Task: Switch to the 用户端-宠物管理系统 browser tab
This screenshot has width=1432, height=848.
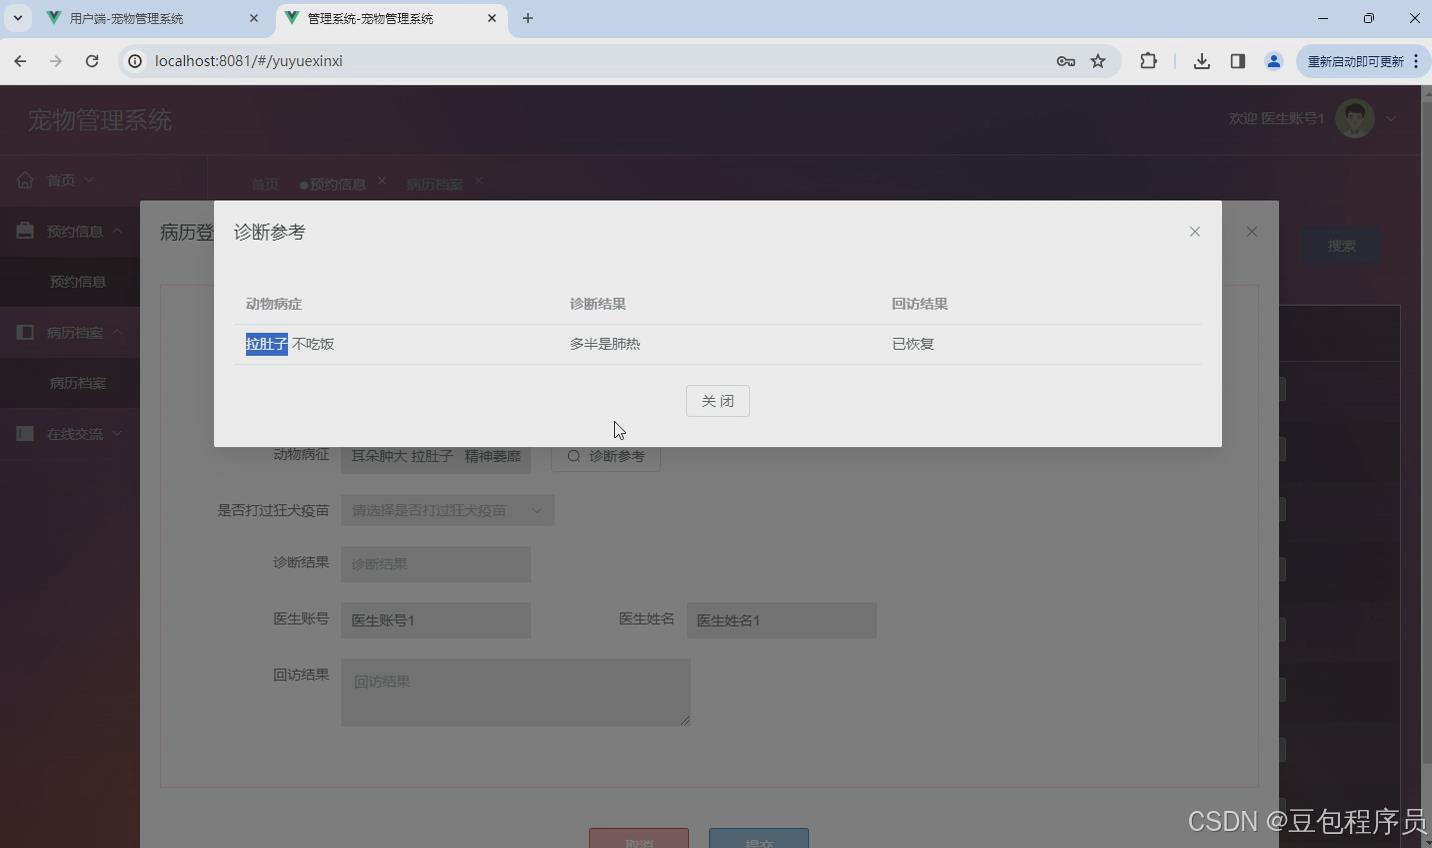Action: coord(130,18)
